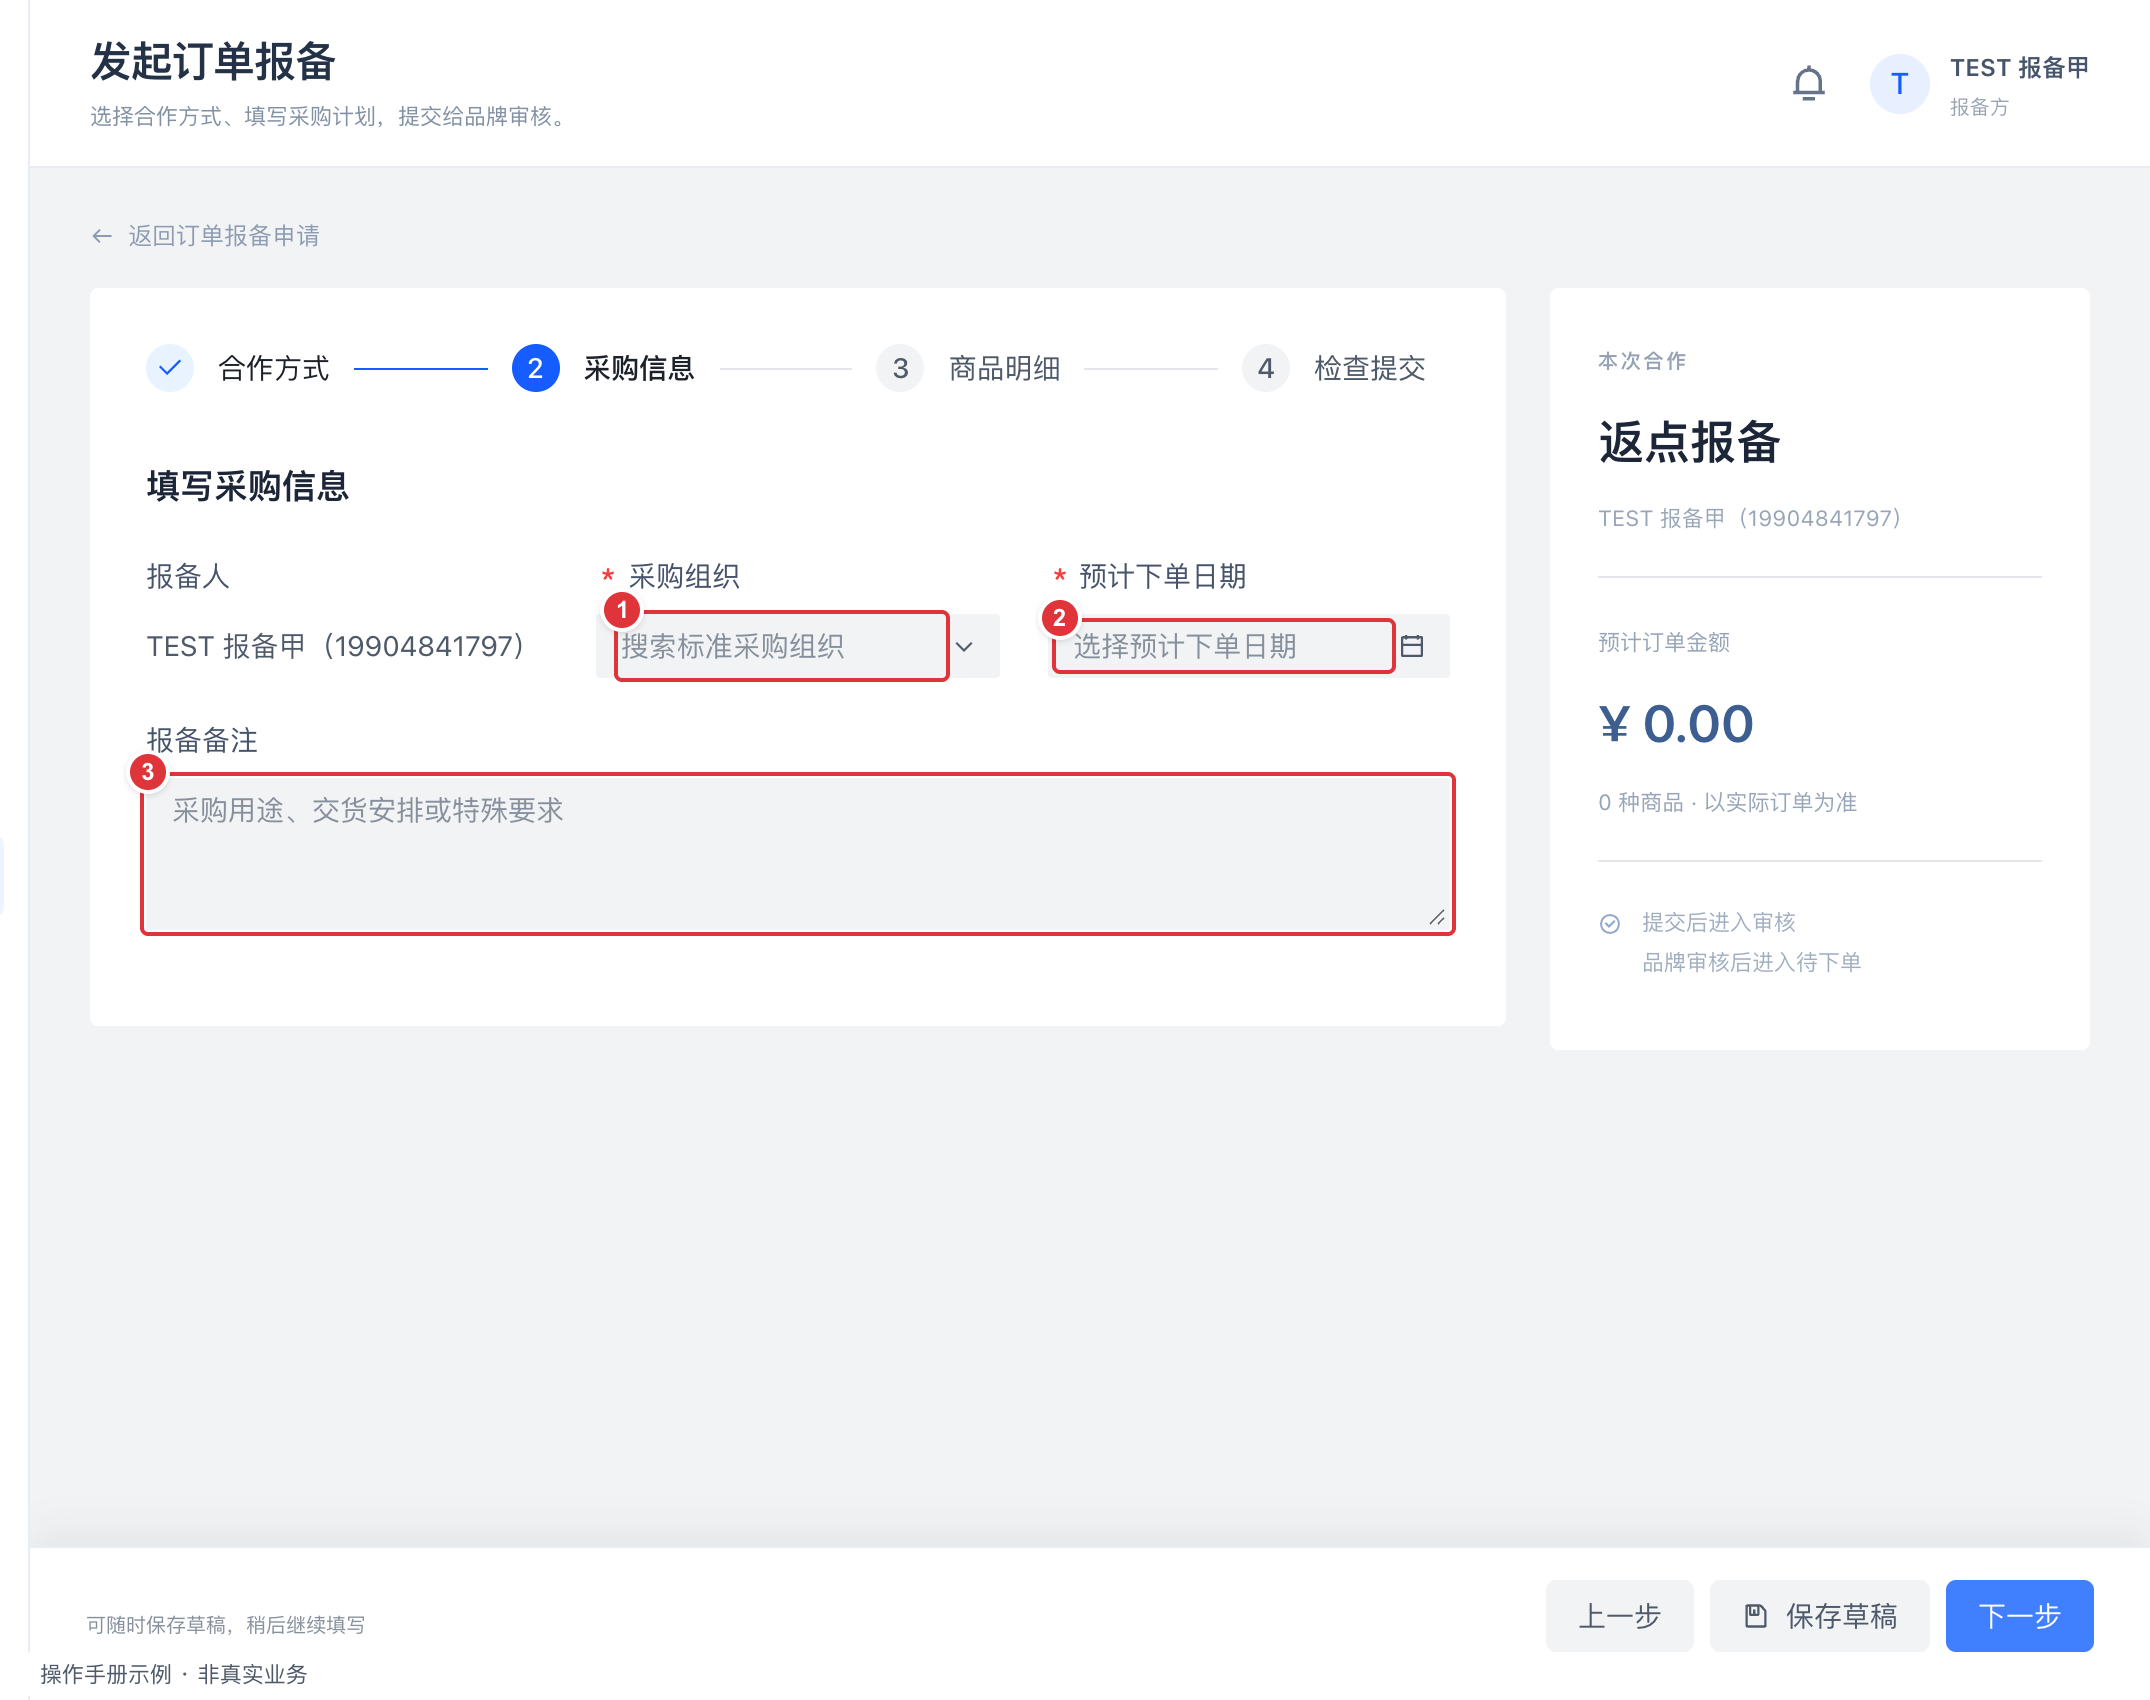Click the textarea resize handle corner
The width and height of the screenshot is (2150, 1700).
click(x=1437, y=917)
